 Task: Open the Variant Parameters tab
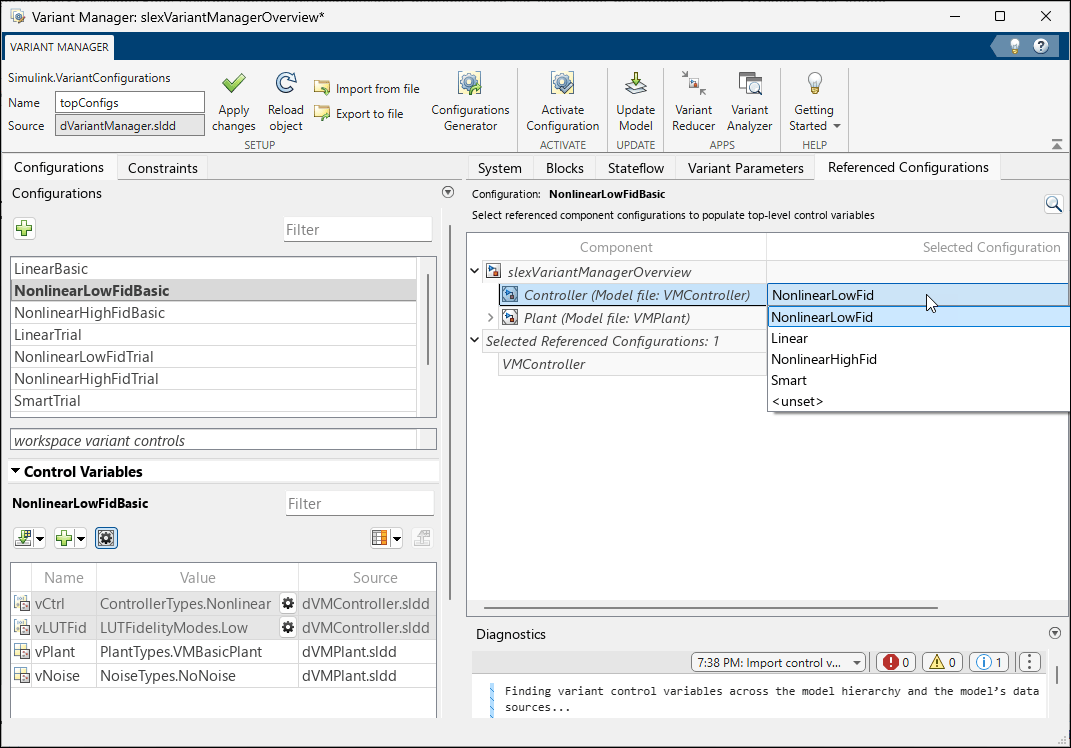pos(745,168)
